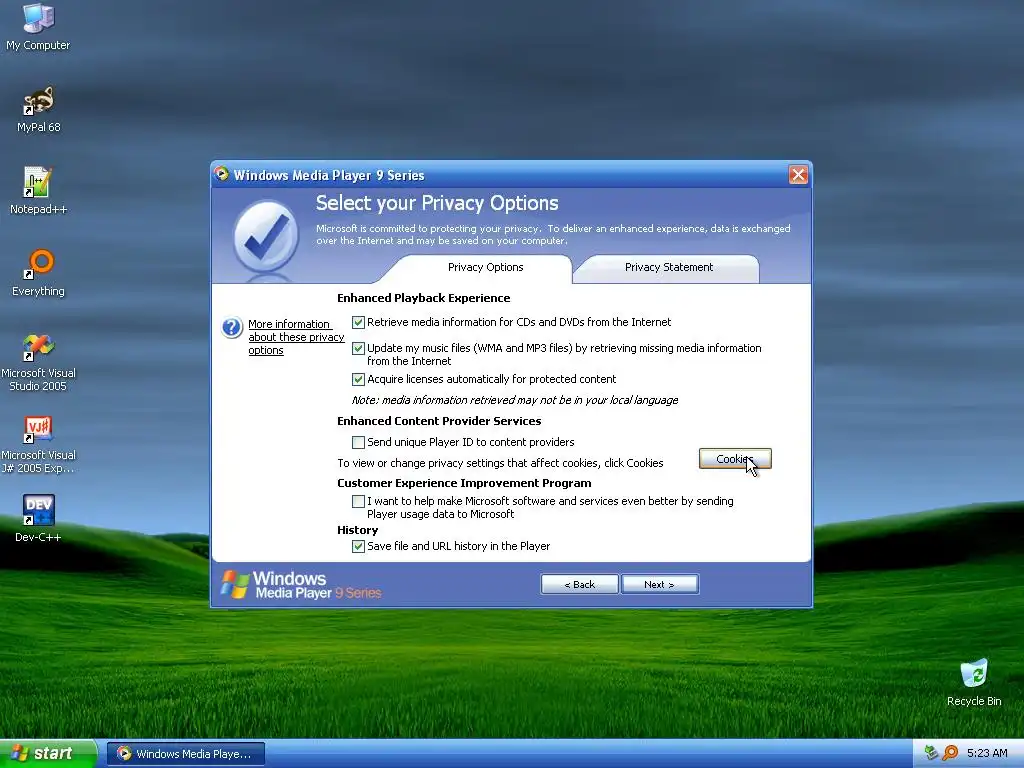Enable Send unique Player ID to content providers

pos(358,442)
